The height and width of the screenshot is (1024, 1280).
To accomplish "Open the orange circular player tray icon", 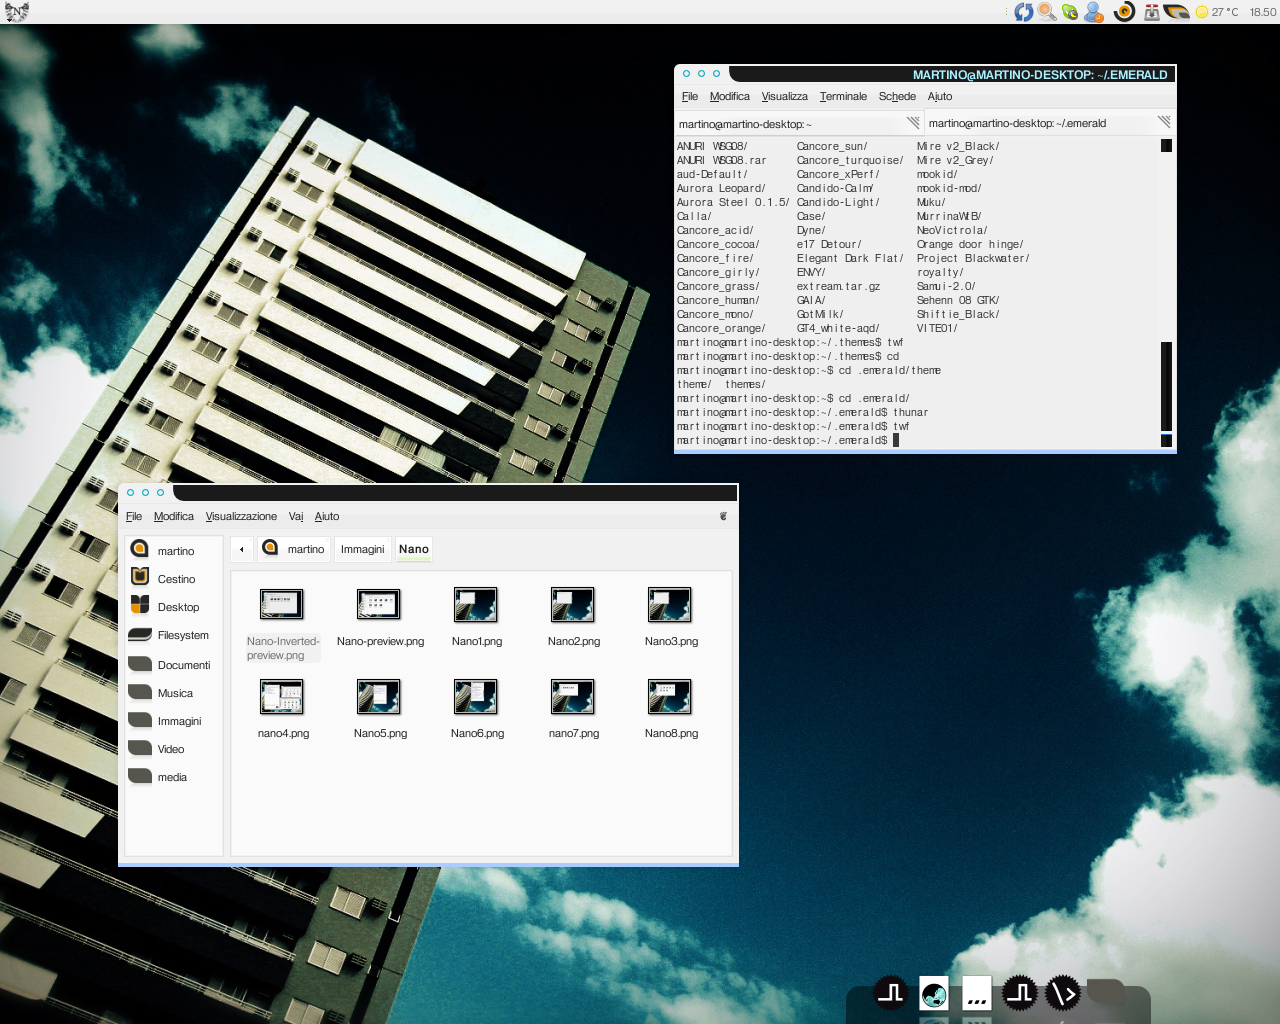I will pos(1124,12).
